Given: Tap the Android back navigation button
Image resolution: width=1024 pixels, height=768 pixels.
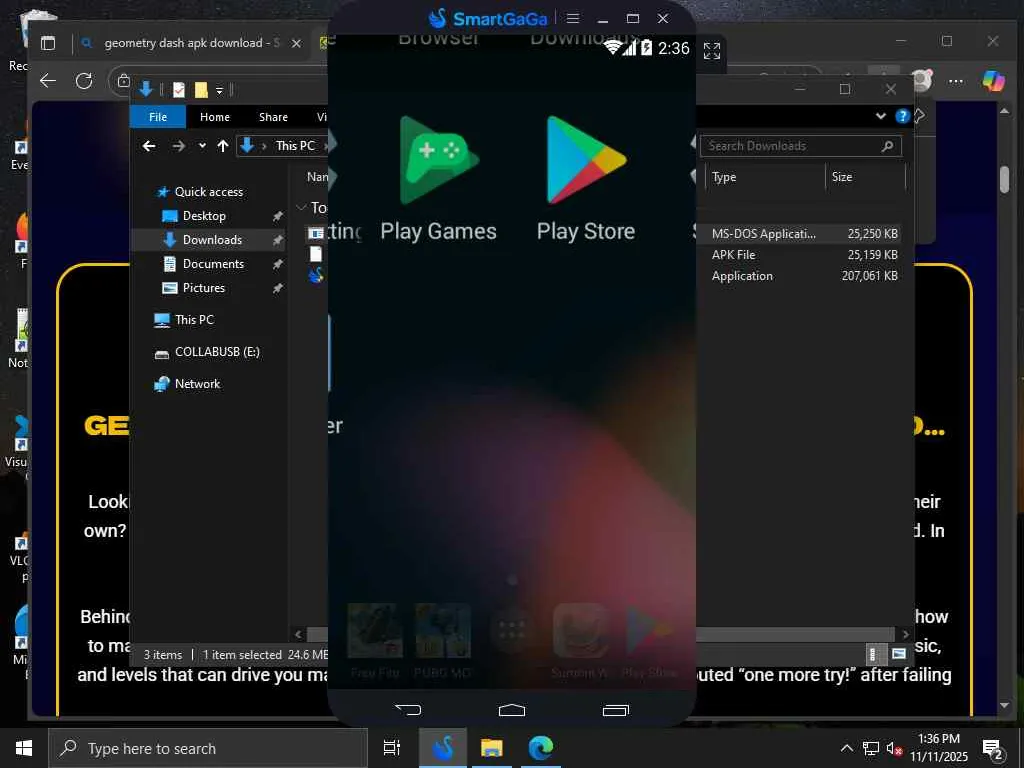Looking at the screenshot, I should point(408,709).
